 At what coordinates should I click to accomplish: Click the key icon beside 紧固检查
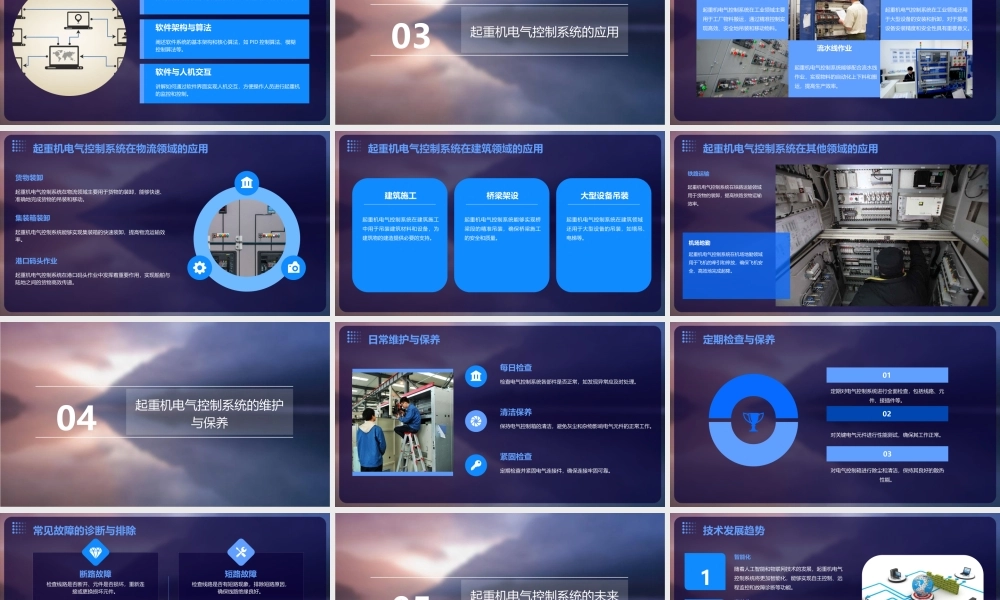click(x=476, y=465)
